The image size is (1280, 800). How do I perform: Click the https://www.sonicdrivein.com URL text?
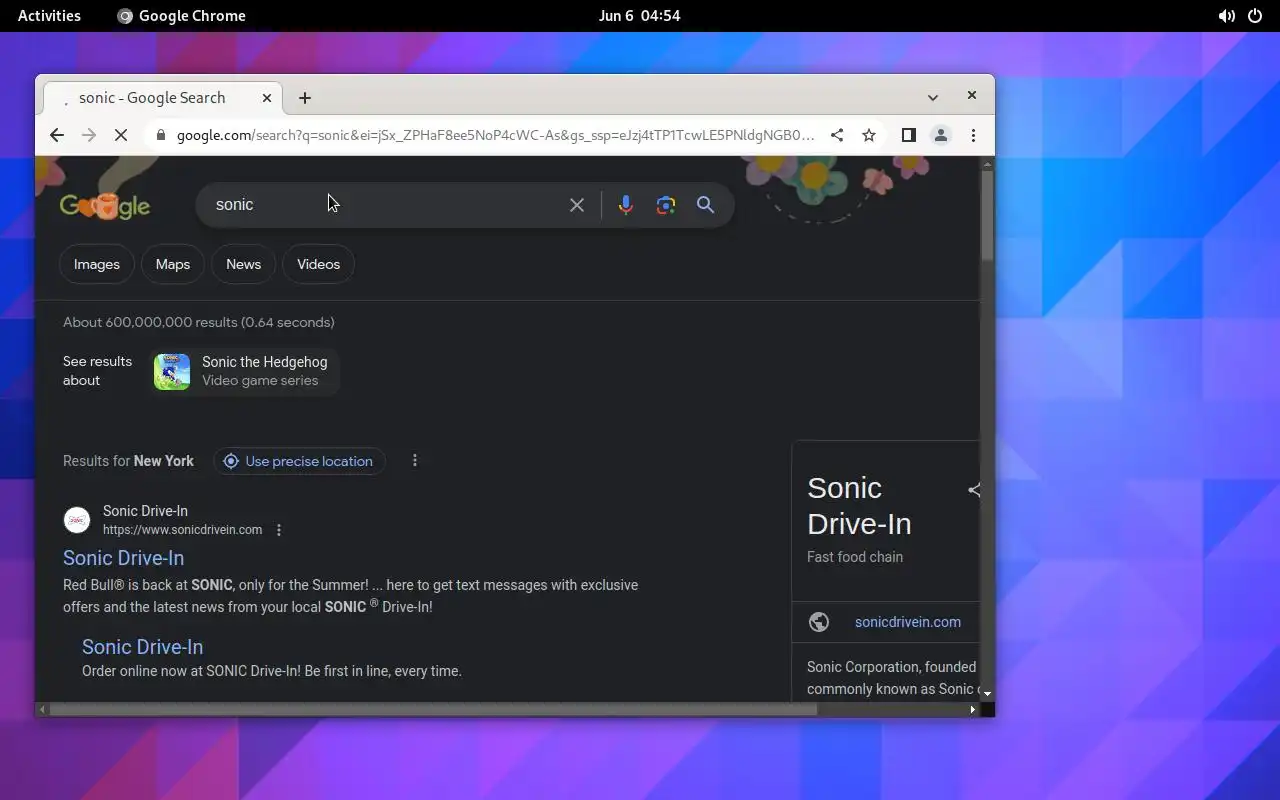(183, 530)
